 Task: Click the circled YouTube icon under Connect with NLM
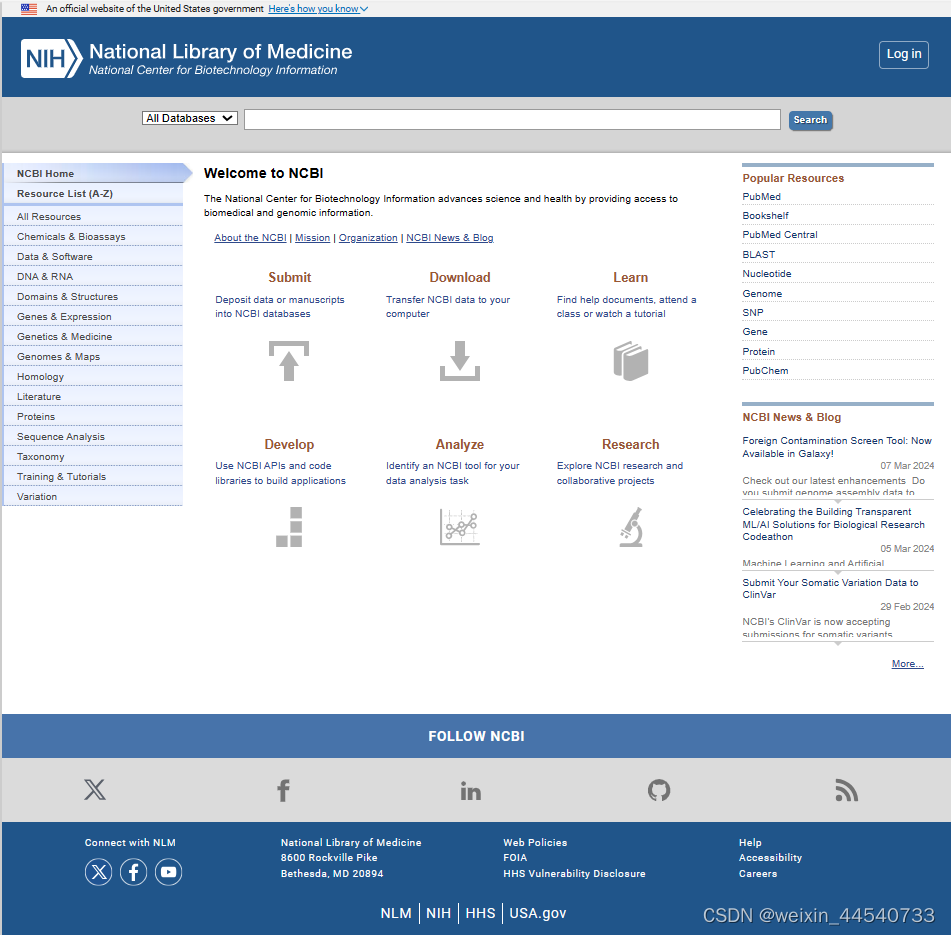pyautogui.click(x=169, y=872)
